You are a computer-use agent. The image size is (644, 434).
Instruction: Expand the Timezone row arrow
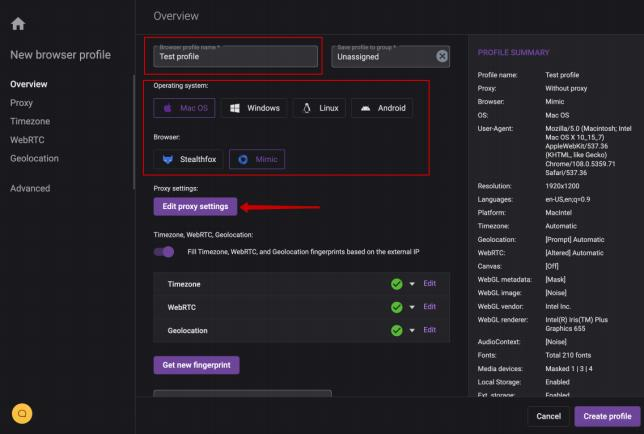pyautogui.click(x=411, y=284)
